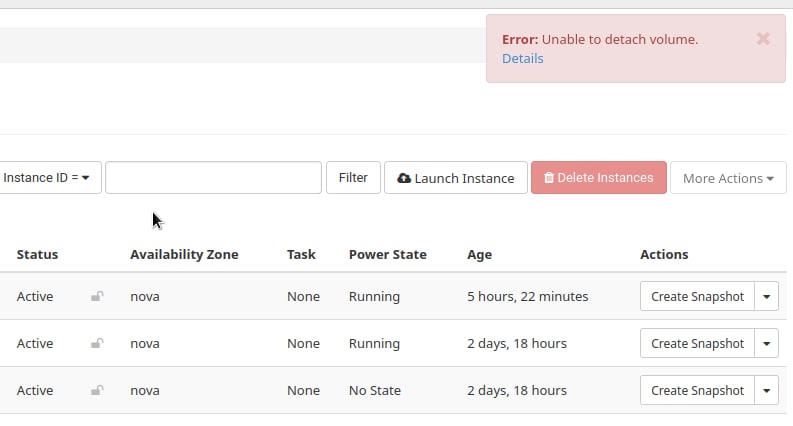Create Snapshot for the No State instance
Viewport: 793px width, 426px height.
pos(697,390)
